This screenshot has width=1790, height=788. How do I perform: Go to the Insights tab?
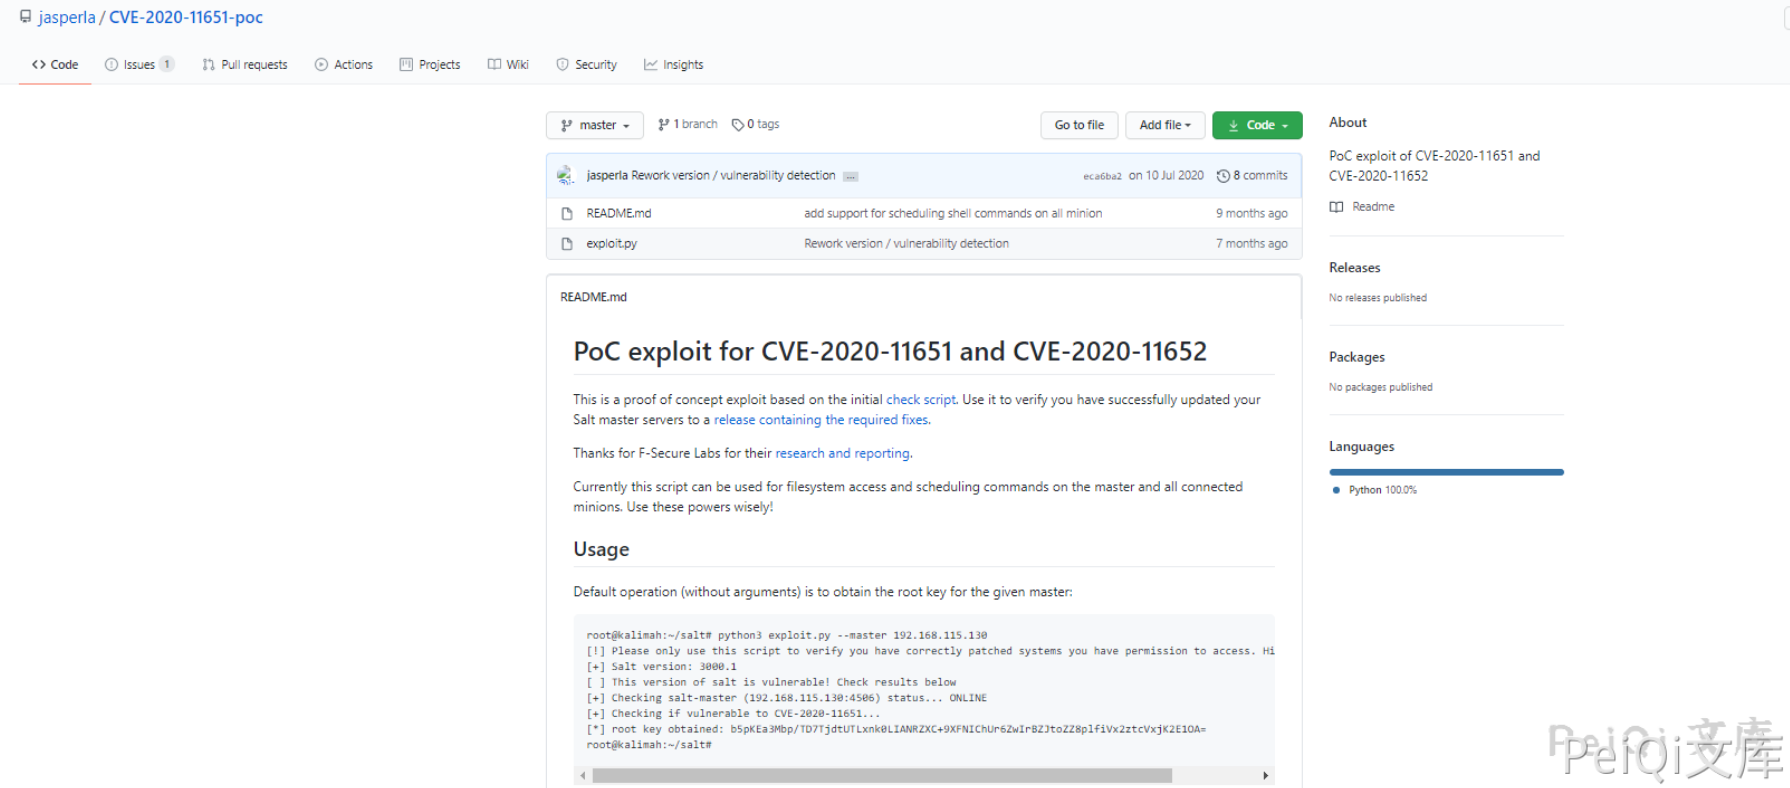coord(674,65)
